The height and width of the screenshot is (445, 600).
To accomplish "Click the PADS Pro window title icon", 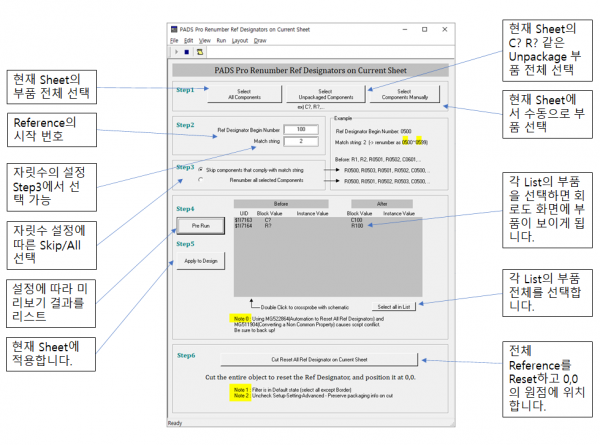I will click(x=174, y=30).
